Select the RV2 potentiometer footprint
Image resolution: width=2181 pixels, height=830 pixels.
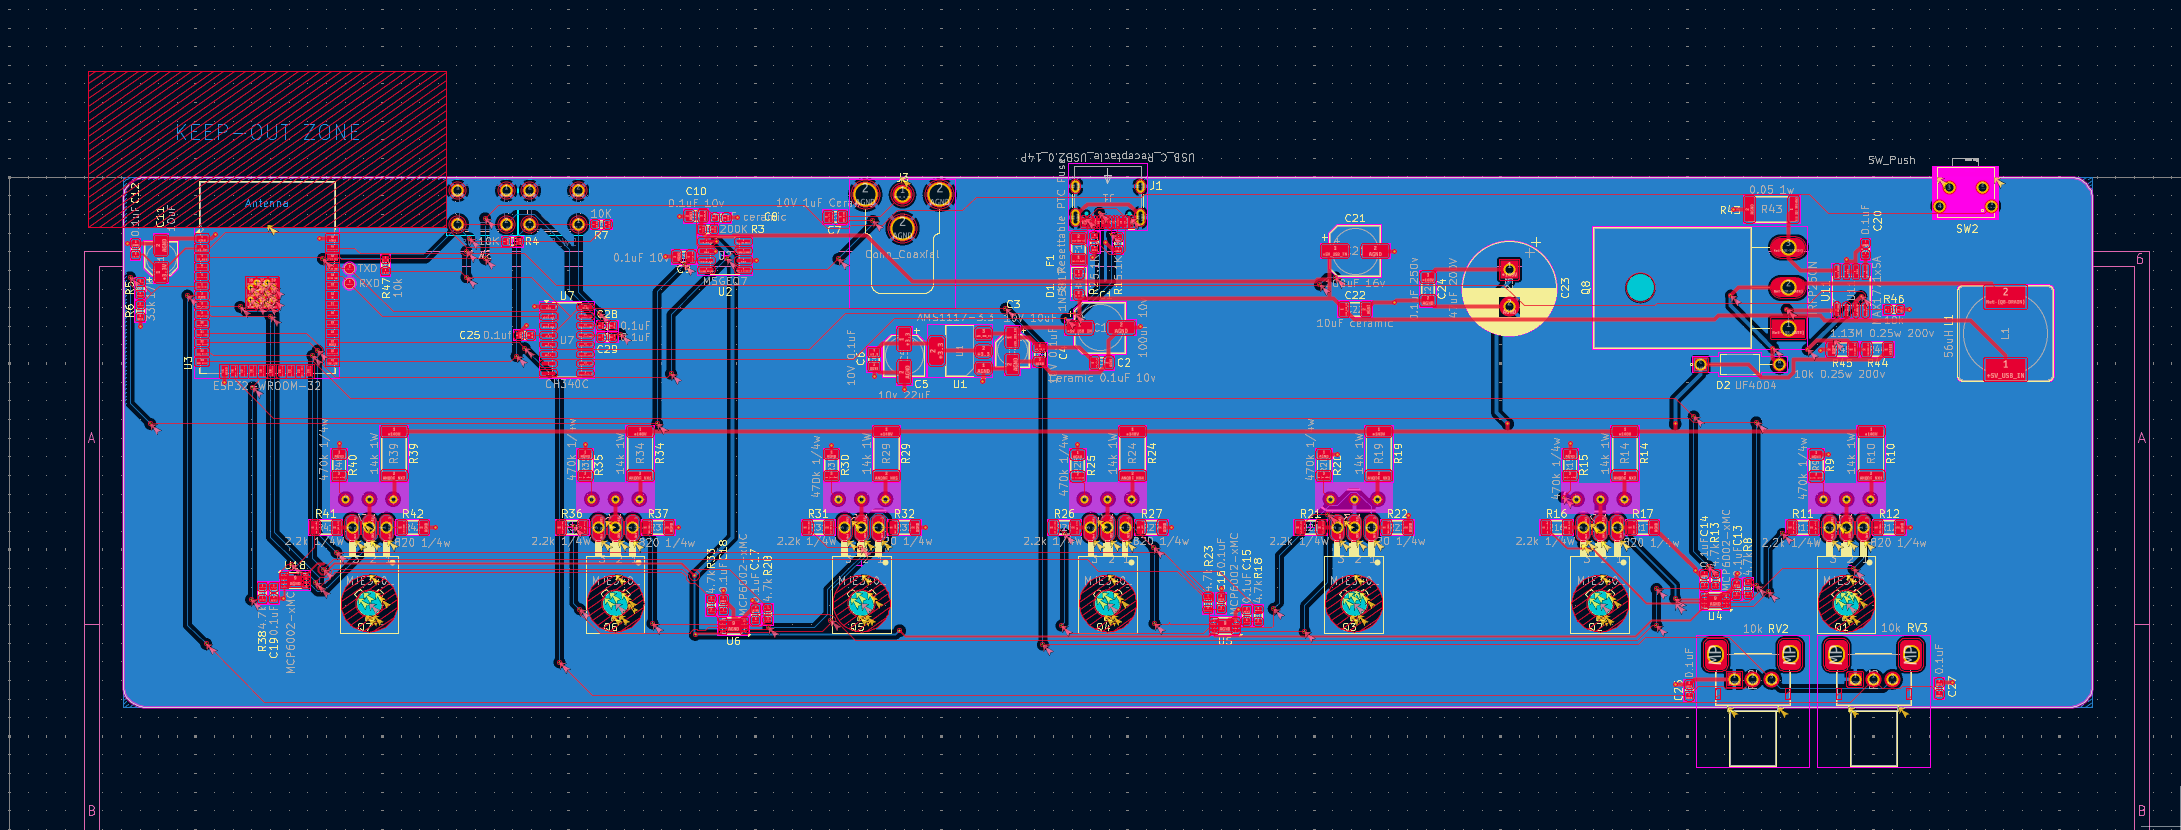pos(1753,667)
